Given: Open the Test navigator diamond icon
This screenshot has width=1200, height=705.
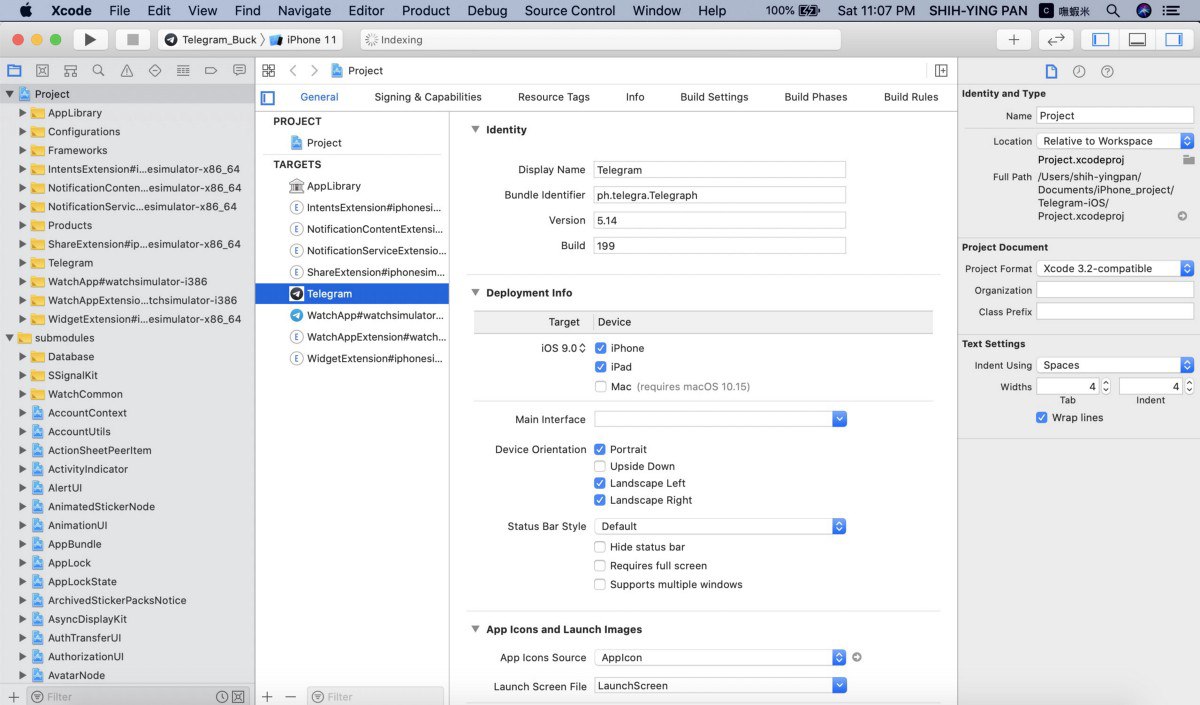Looking at the screenshot, I should (154, 71).
